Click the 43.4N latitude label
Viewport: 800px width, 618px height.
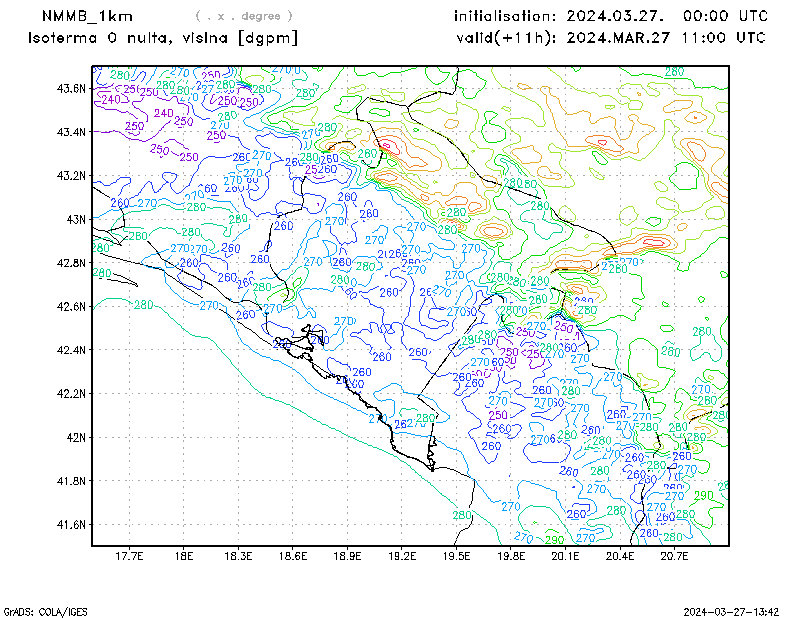[x=71, y=132]
